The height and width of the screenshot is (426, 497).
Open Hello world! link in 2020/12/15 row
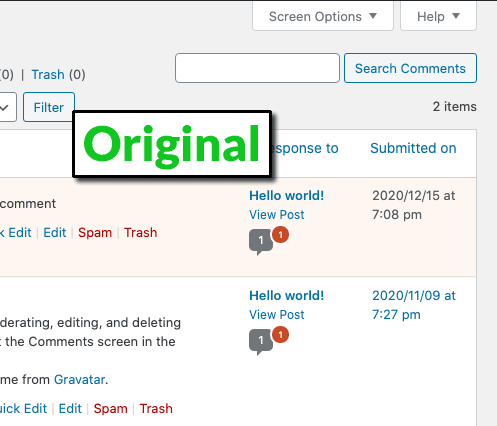pos(287,195)
